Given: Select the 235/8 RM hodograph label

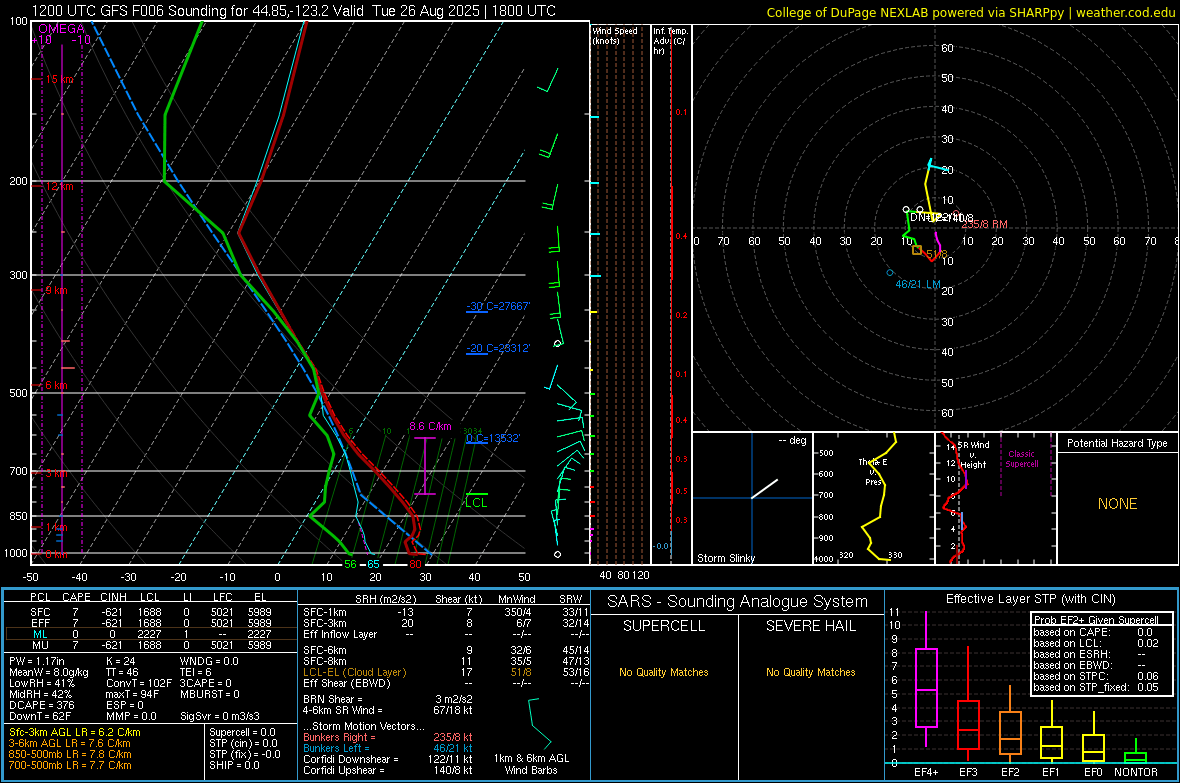Looking at the screenshot, I should [984, 224].
